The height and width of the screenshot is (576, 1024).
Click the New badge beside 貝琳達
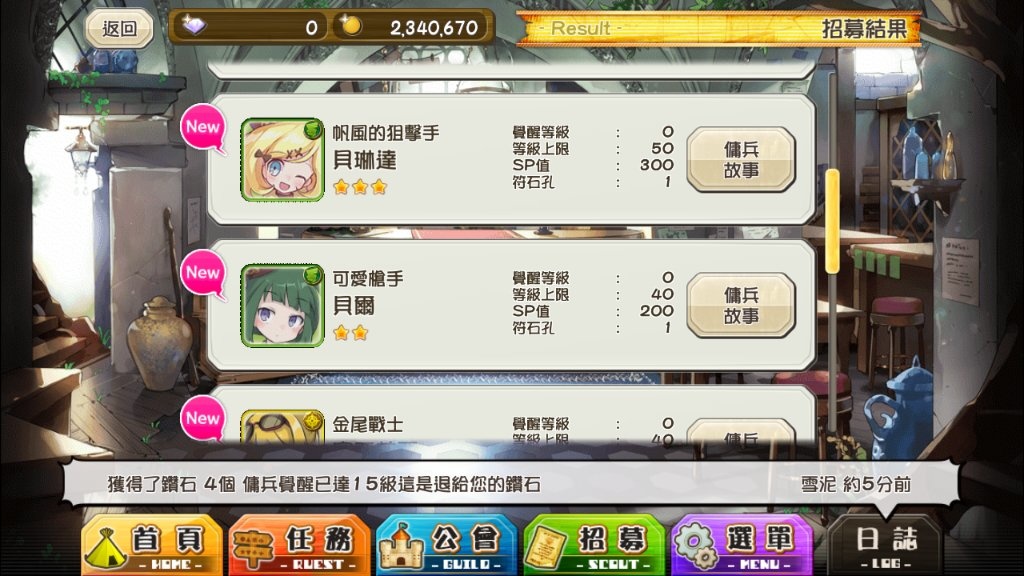tap(203, 128)
